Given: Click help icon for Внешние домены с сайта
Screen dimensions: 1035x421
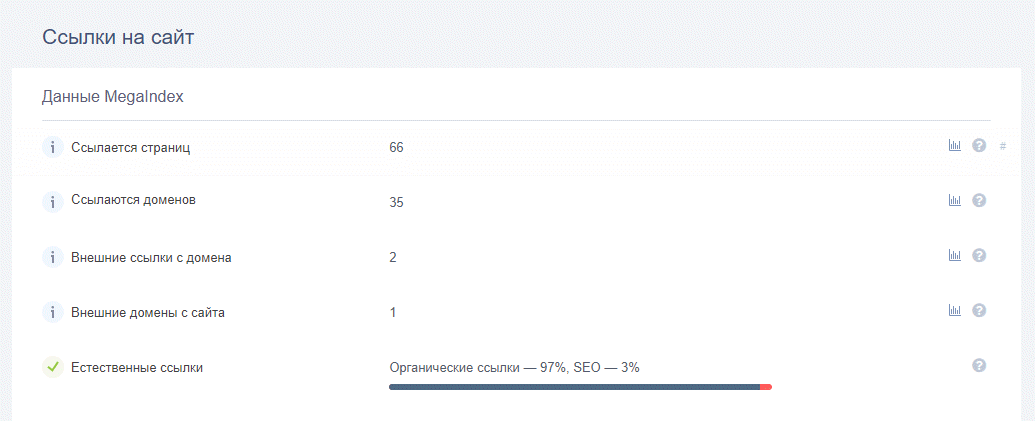Looking at the screenshot, I should pos(980,310).
